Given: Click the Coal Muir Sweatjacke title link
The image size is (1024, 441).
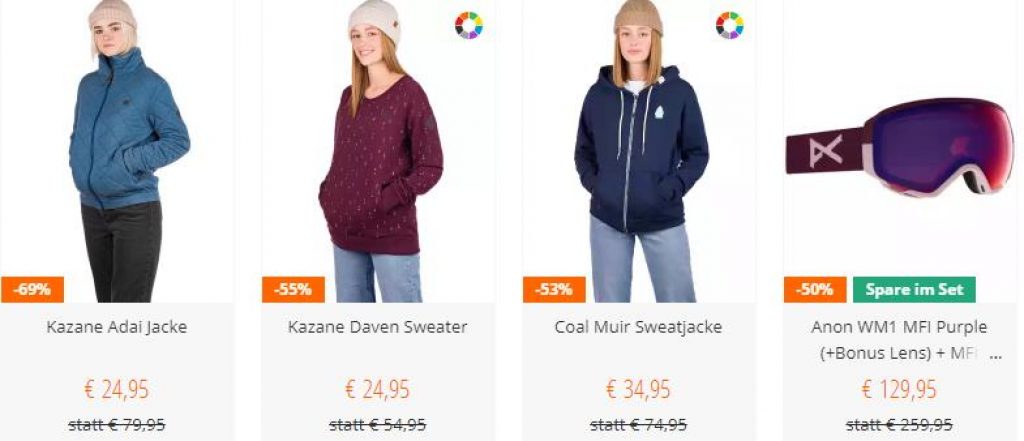Looking at the screenshot, I should click(x=639, y=327).
